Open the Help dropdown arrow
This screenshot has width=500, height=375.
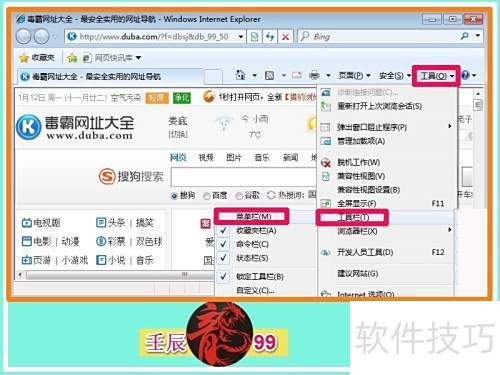tap(474, 76)
